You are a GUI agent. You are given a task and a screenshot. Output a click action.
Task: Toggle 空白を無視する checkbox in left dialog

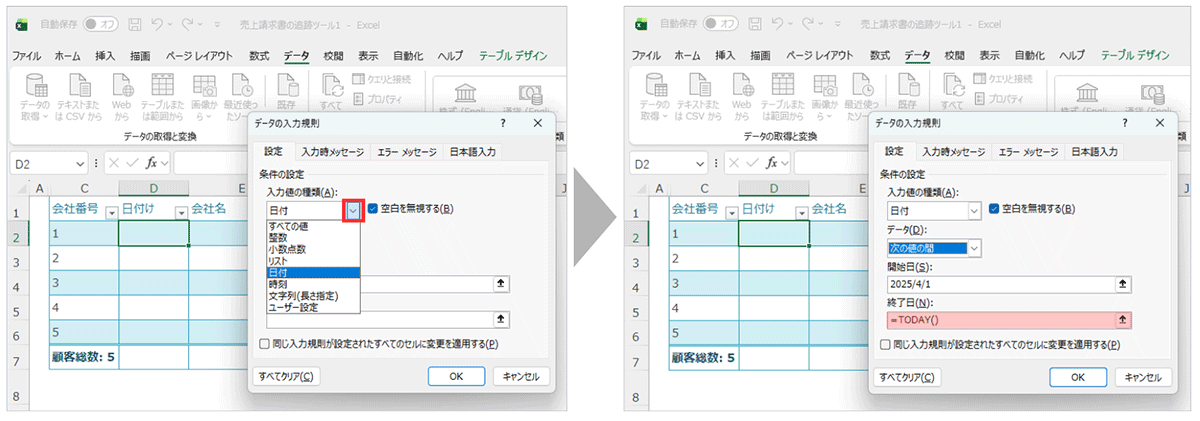click(x=374, y=209)
